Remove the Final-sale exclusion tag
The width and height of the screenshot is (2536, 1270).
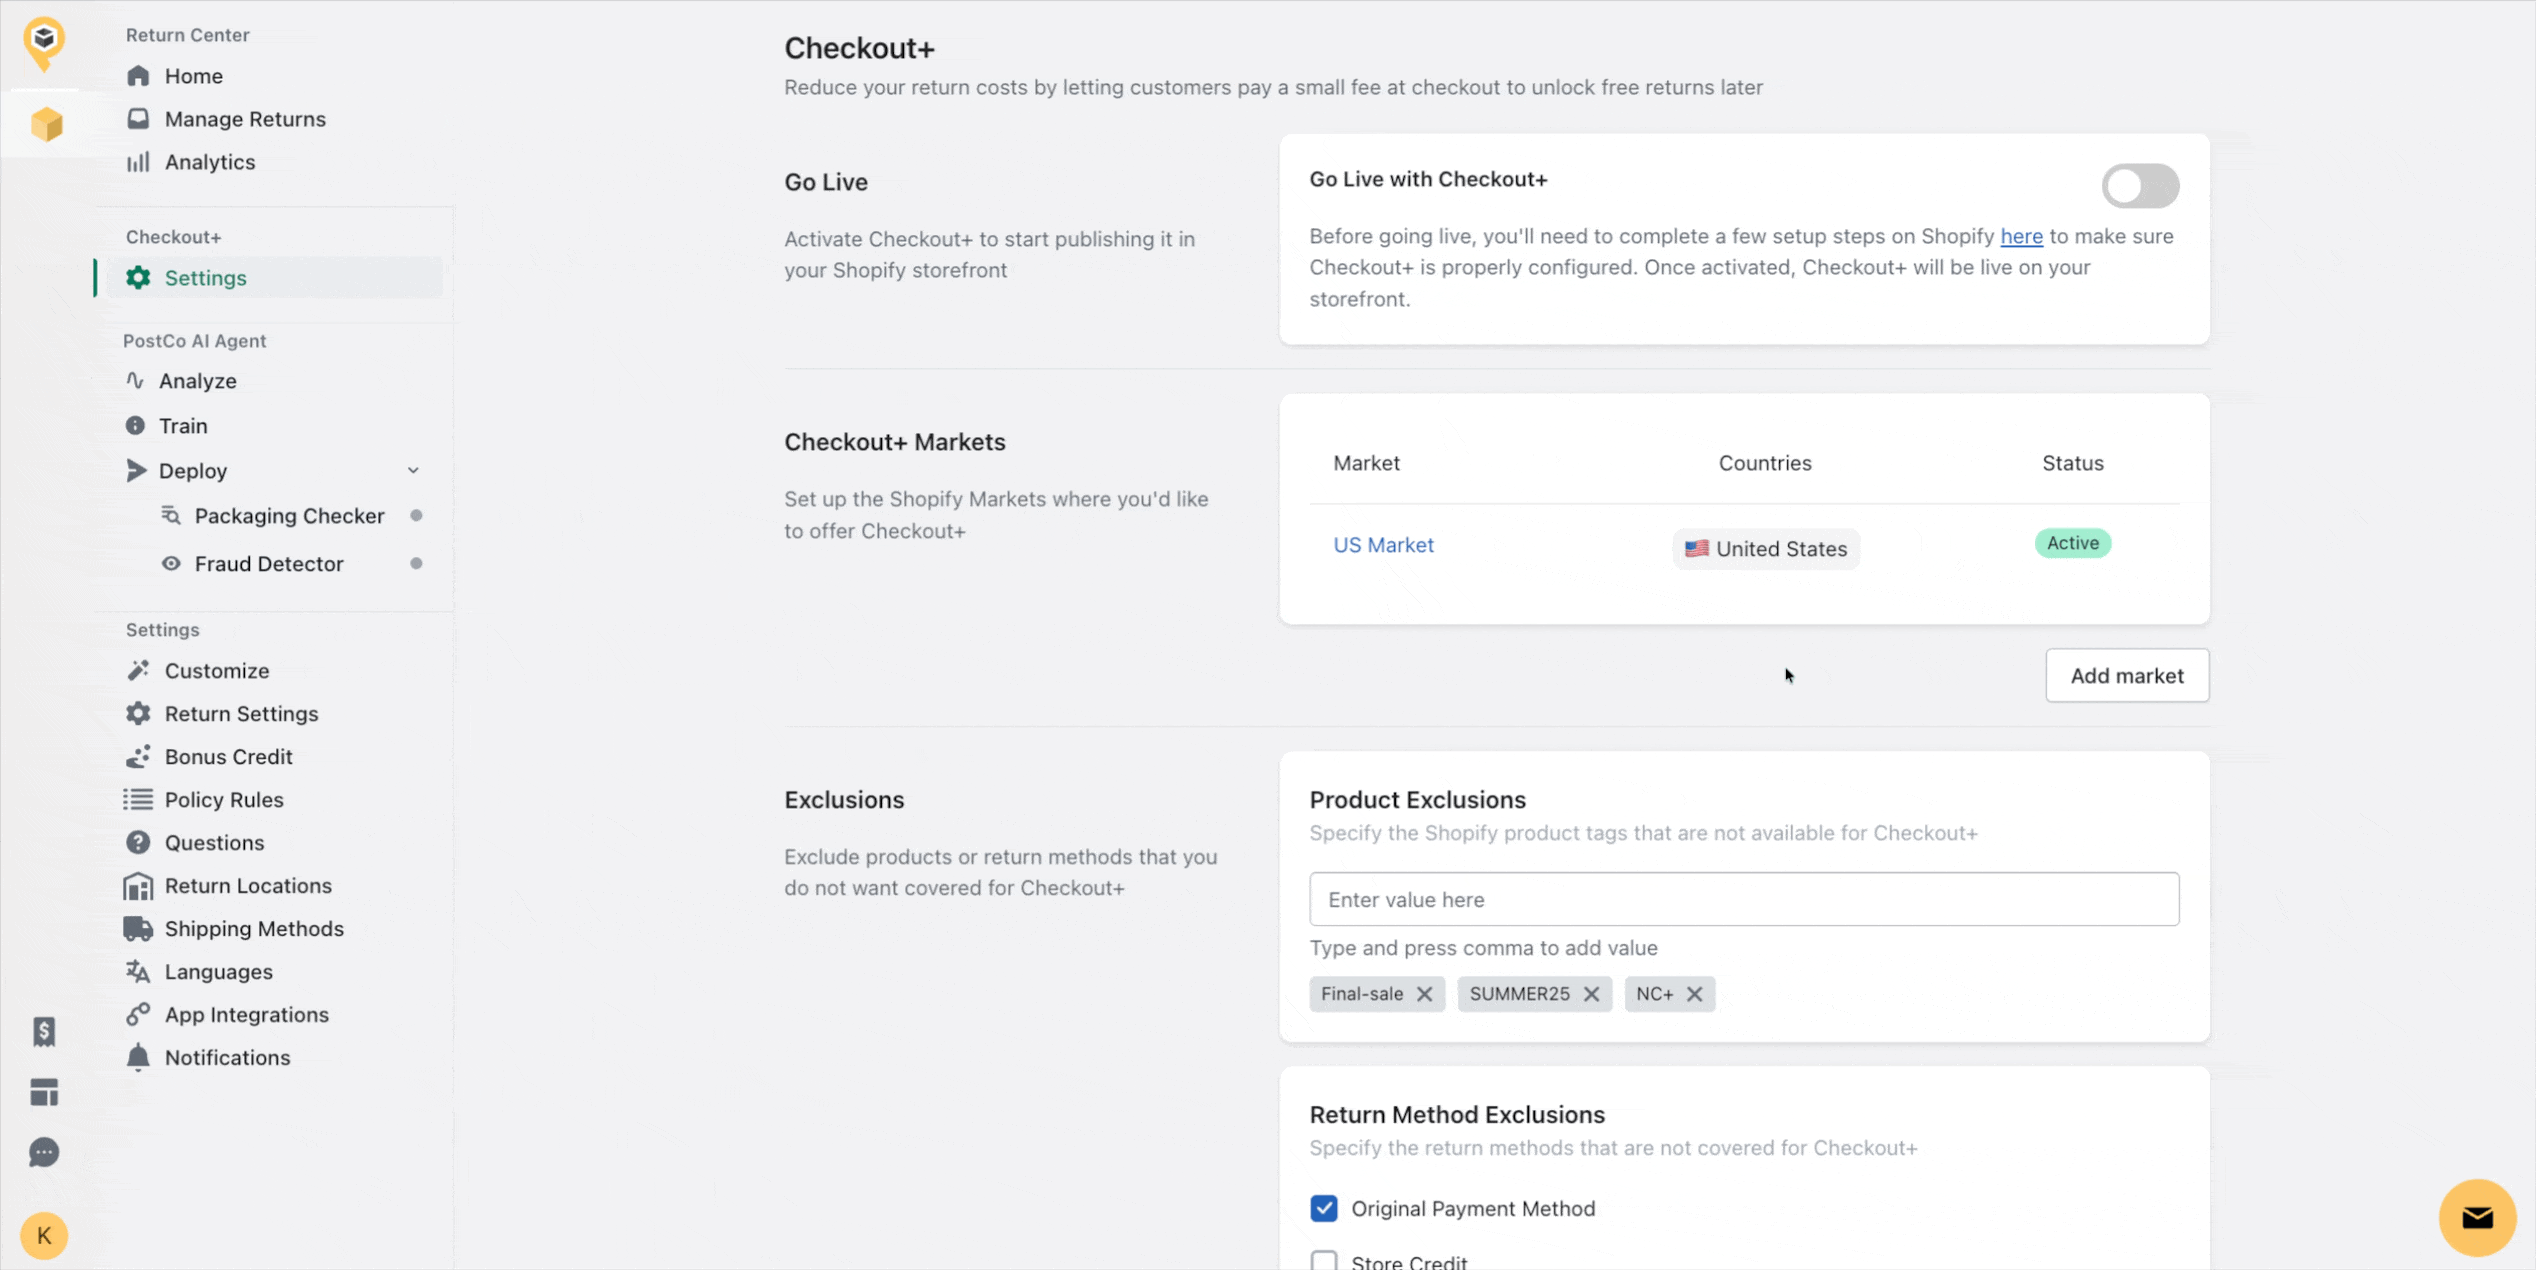point(1425,994)
